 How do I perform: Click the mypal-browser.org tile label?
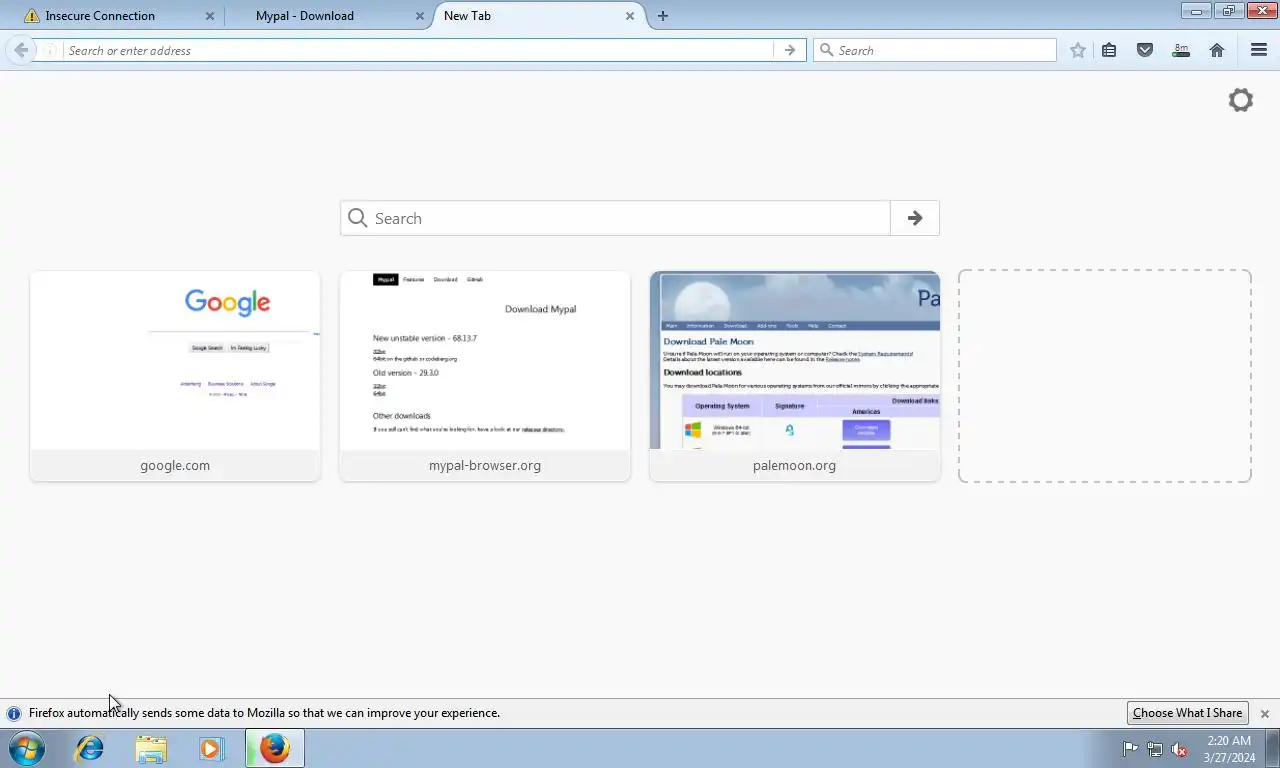point(485,465)
